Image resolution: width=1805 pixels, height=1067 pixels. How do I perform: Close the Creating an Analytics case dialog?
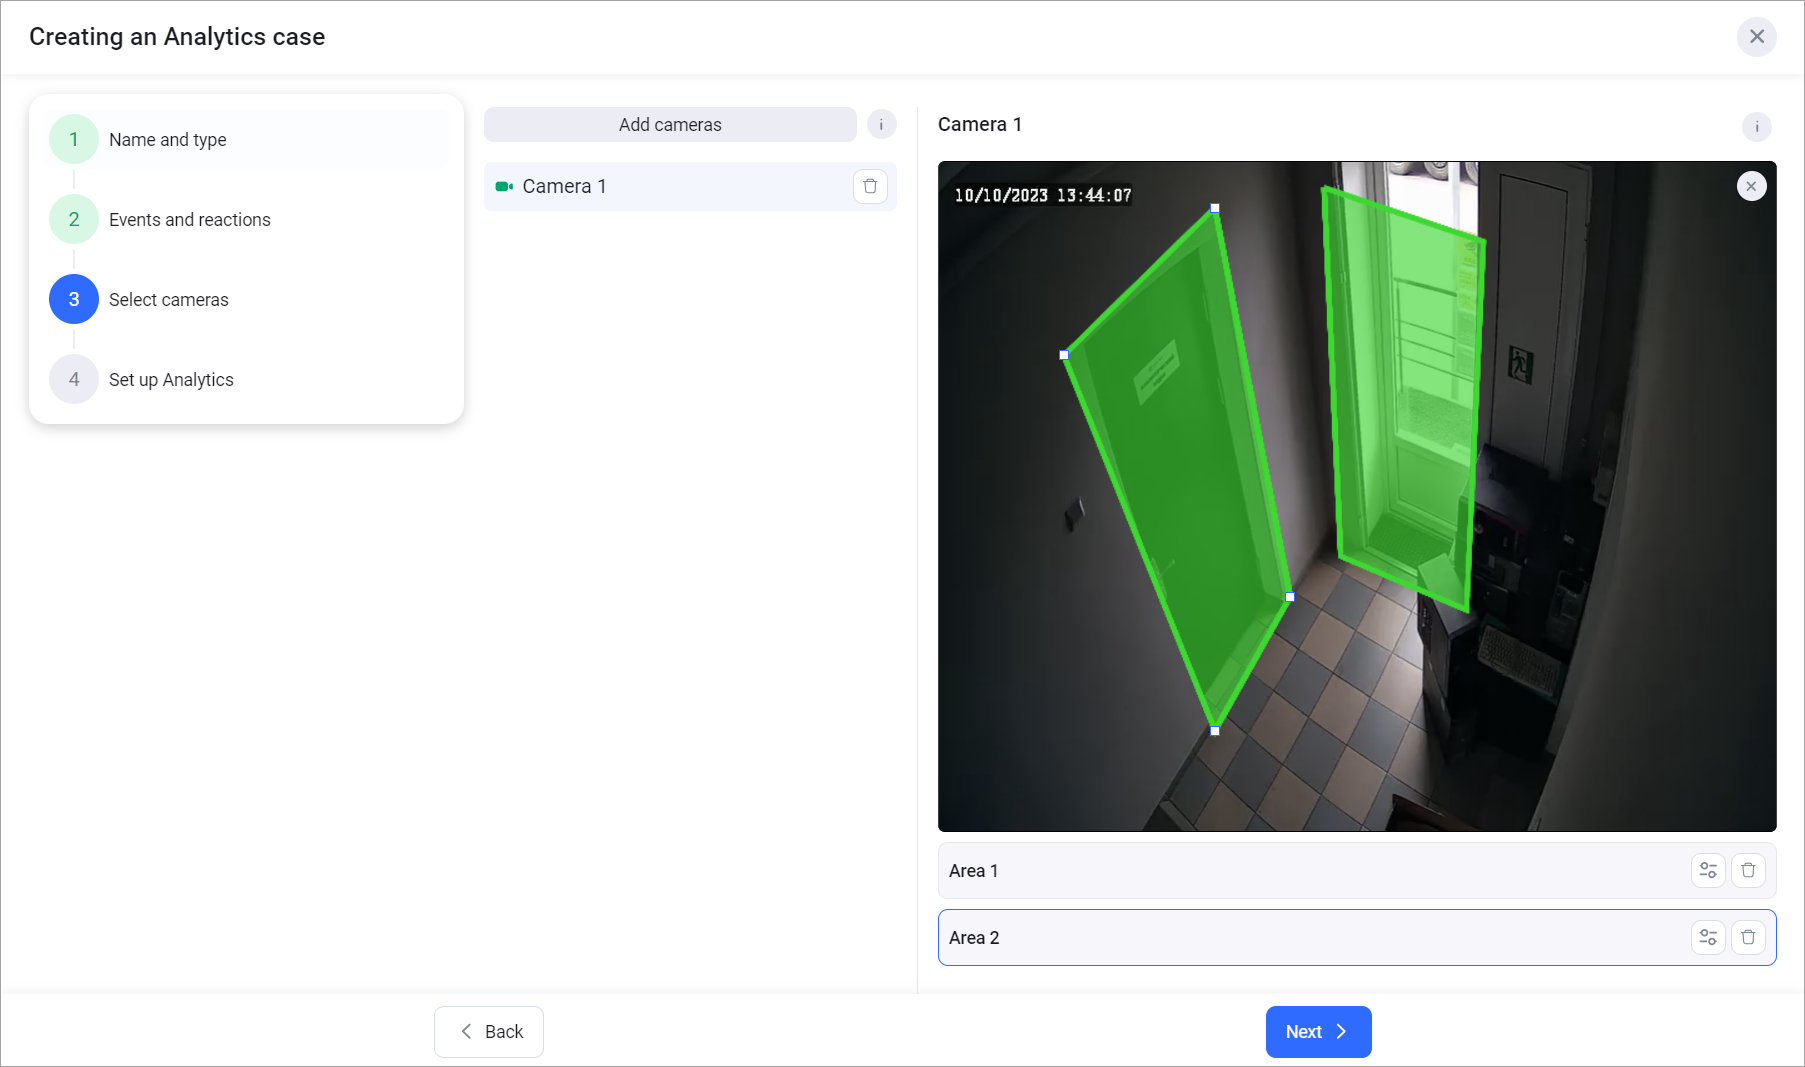[1756, 37]
